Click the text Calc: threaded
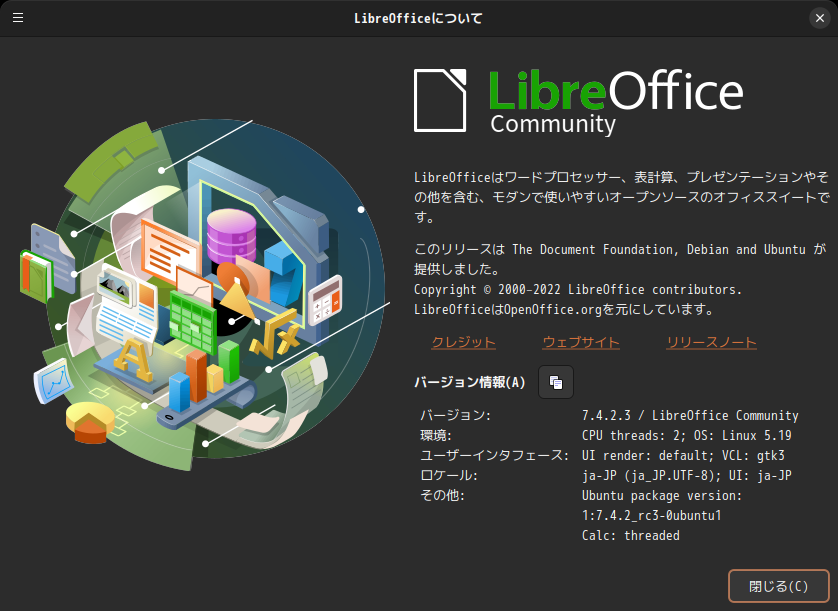Screen dimensions: 838x611 click(631, 536)
